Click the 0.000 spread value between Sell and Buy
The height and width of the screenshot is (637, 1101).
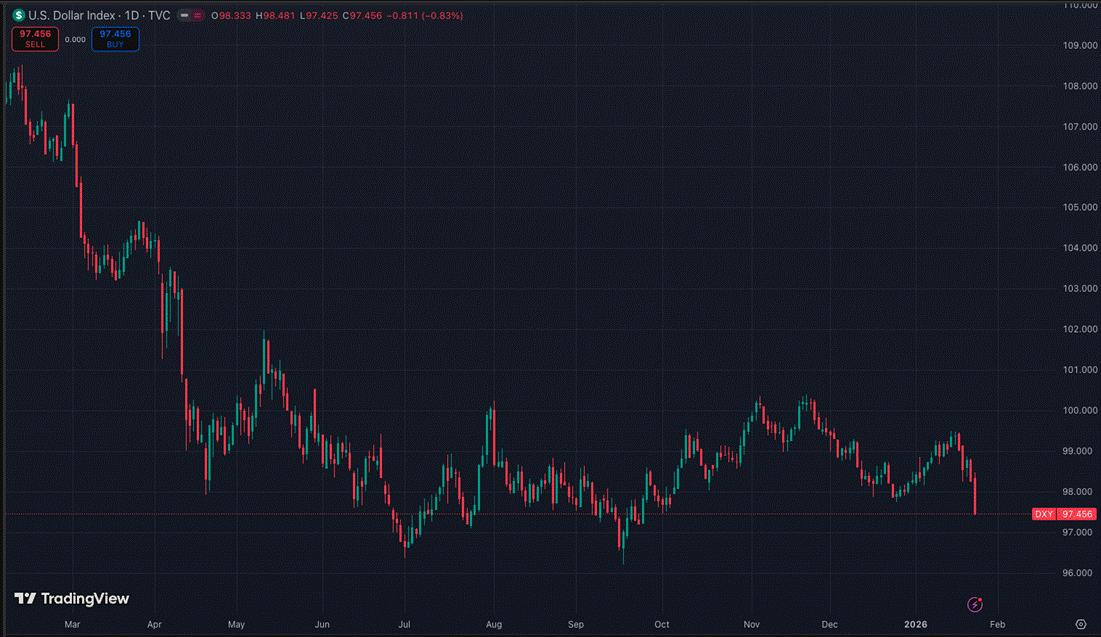pos(75,39)
